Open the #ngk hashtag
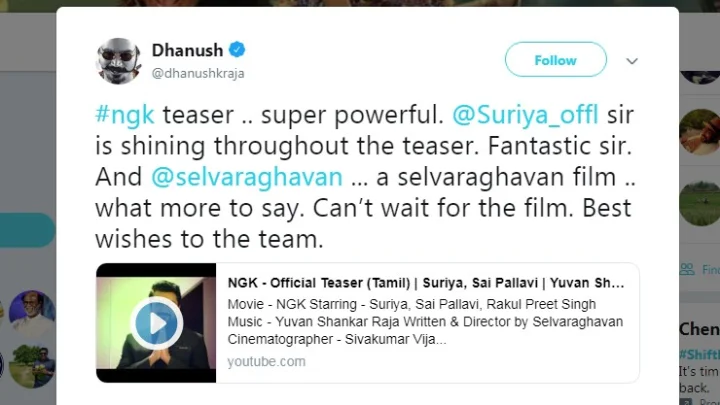 122,114
